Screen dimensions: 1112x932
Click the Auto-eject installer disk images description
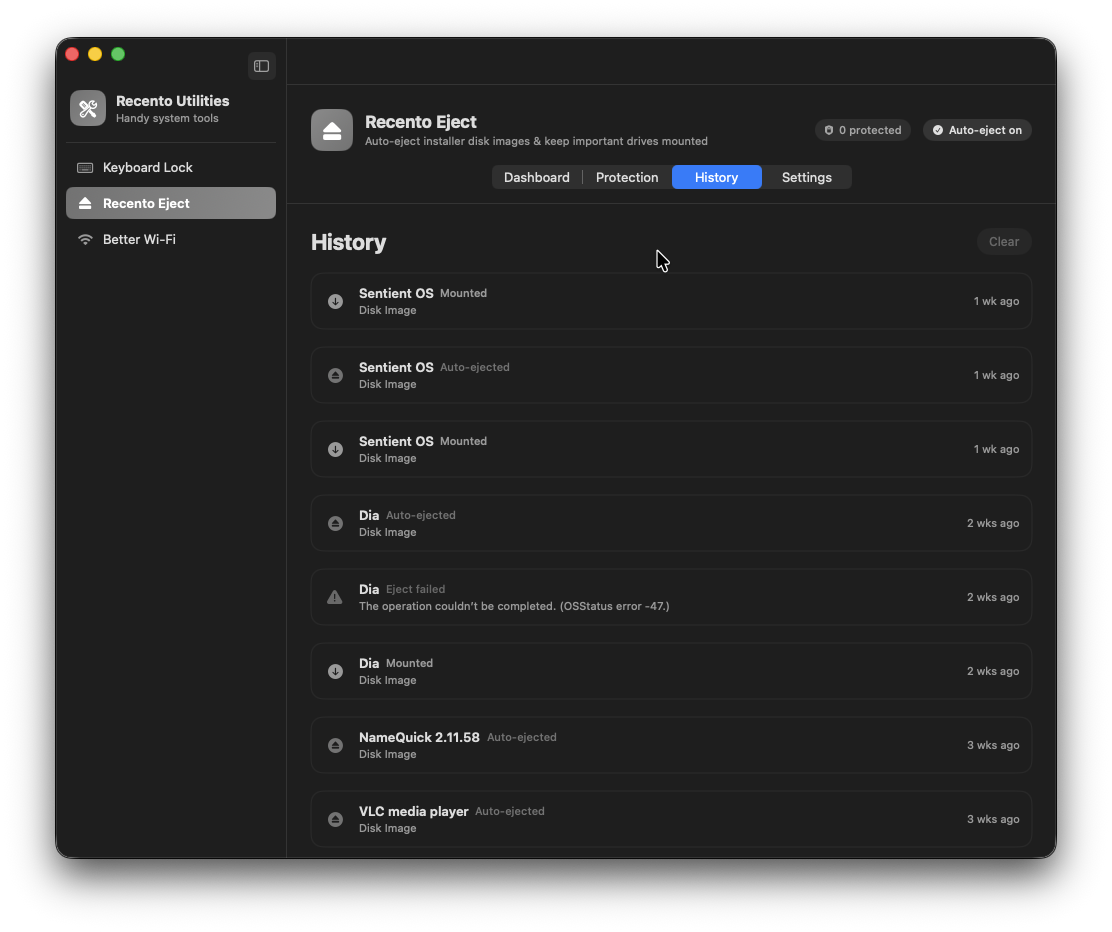pos(536,141)
